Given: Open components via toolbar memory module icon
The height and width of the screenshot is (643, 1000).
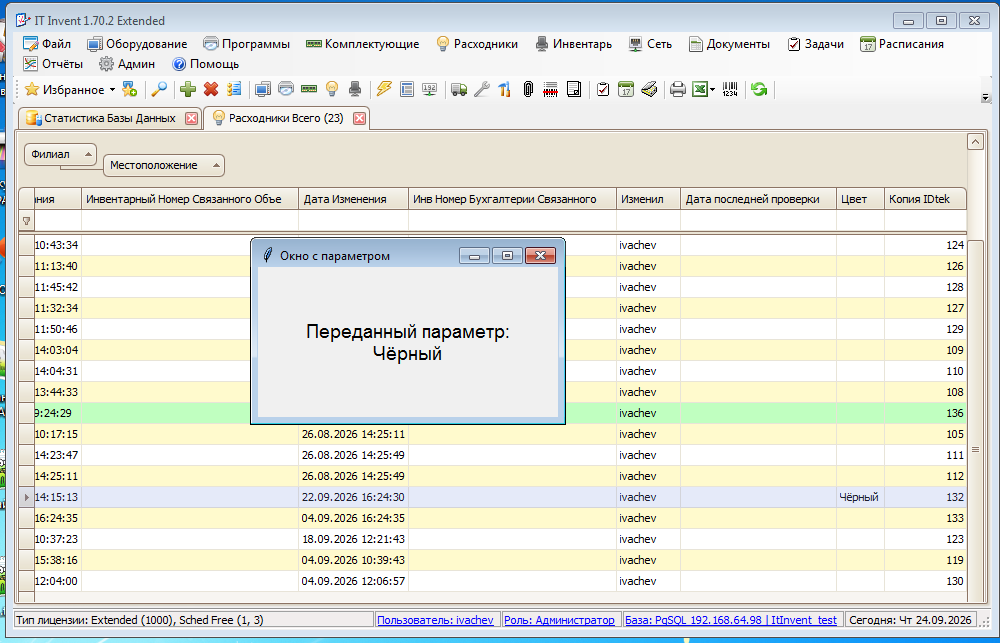Looking at the screenshot, I should tap(309, 89).
